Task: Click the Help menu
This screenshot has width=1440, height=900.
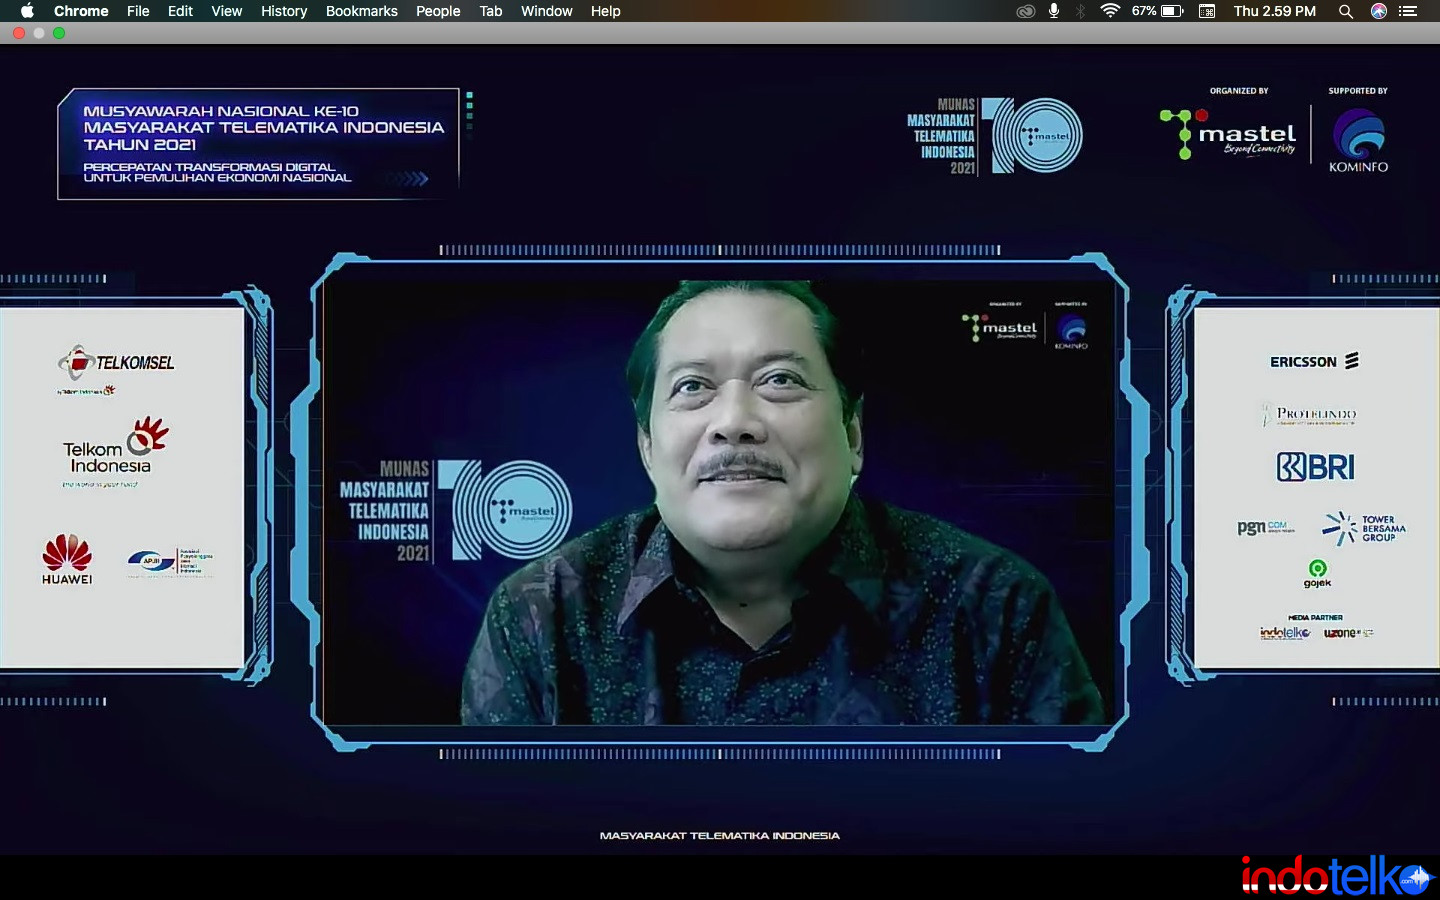Action: tap(605, 11)
